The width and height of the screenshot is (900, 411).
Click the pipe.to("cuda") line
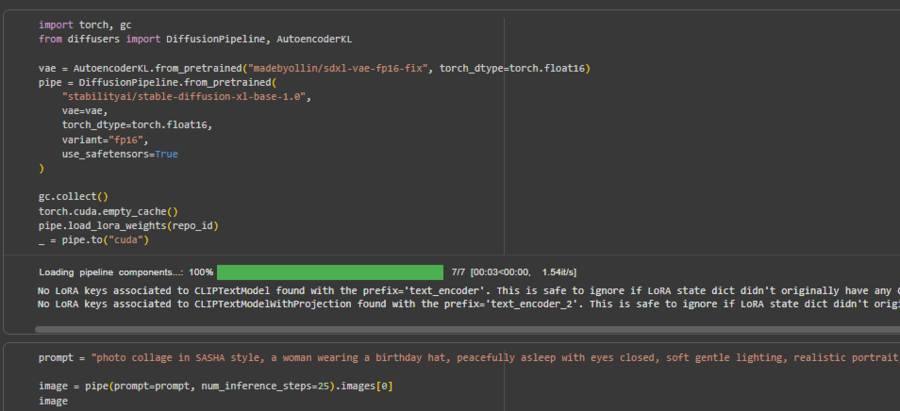coord(94,240)
